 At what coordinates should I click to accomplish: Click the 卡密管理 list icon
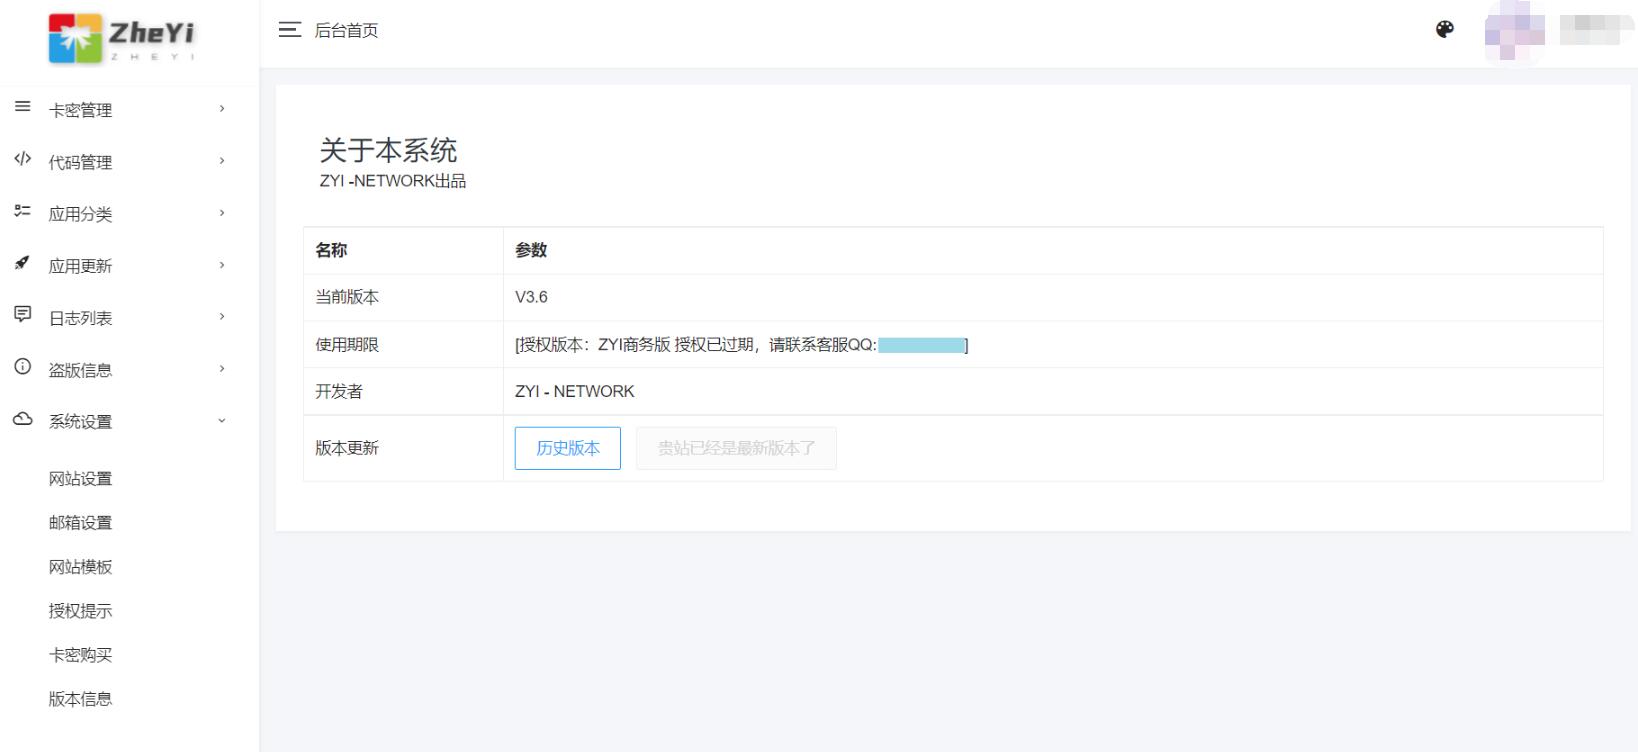point(23,107)
